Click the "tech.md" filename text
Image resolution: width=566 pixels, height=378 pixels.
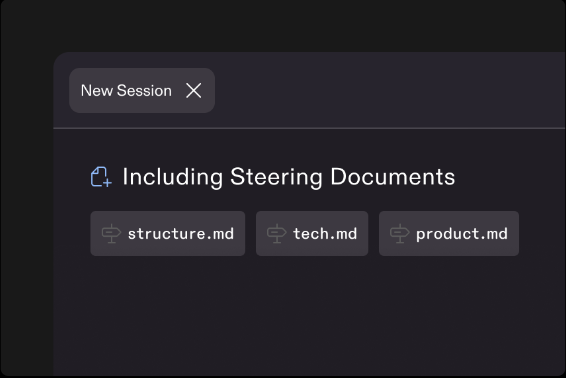pos(325,234)
